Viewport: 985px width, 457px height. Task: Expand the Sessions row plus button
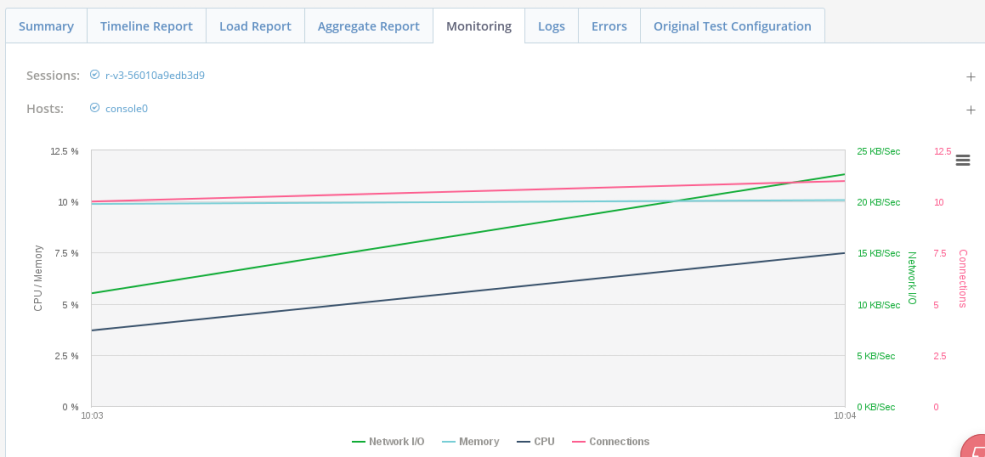[970, 76]
